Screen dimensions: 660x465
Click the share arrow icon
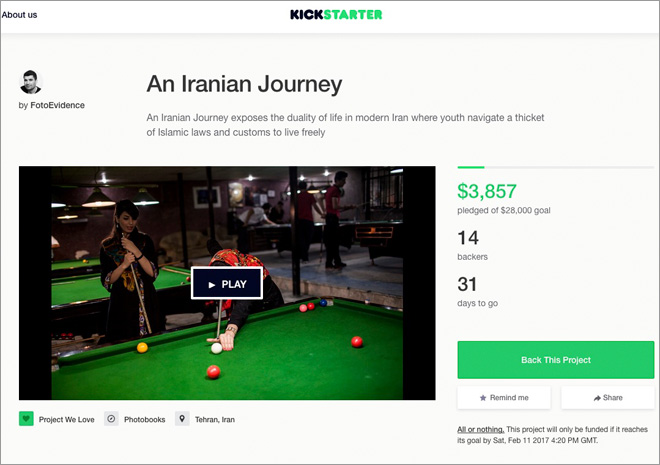597,398
